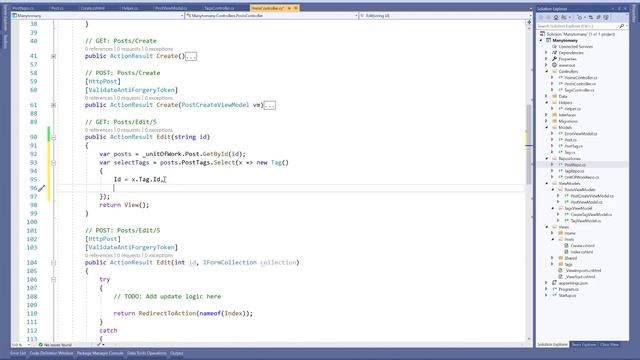Switch to the PostViewModel.cs editor tab
This screenshot has height=360, width=640.
click(x=171, y=8)
